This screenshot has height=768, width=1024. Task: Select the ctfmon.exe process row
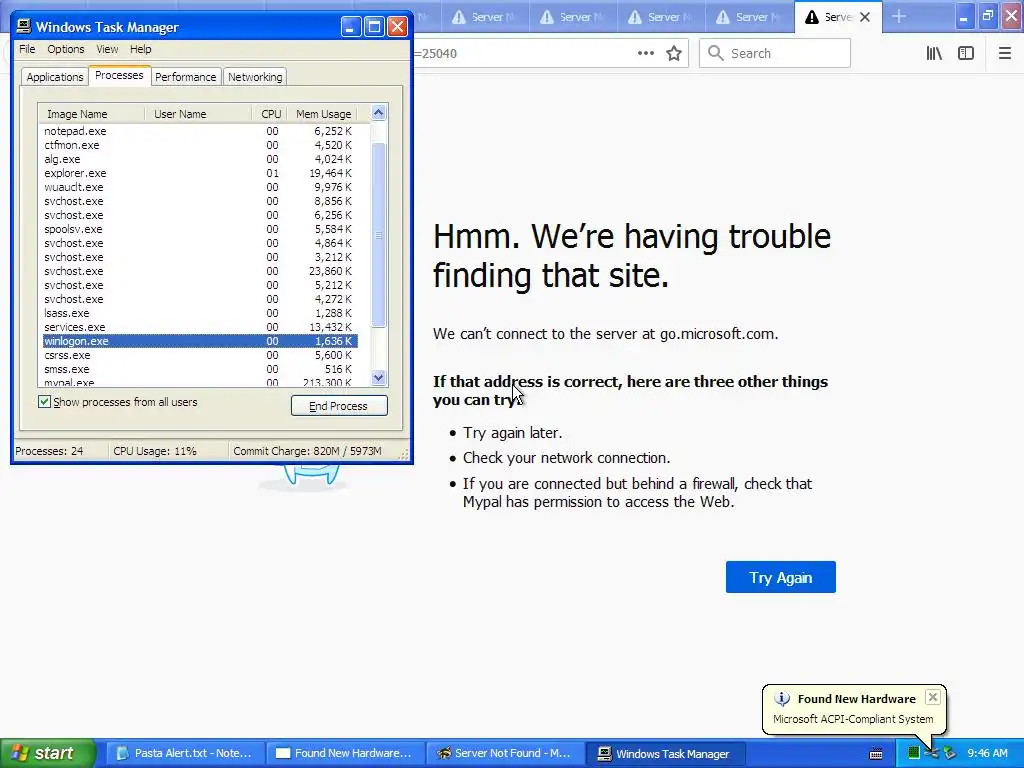click(x=199, y=145)
